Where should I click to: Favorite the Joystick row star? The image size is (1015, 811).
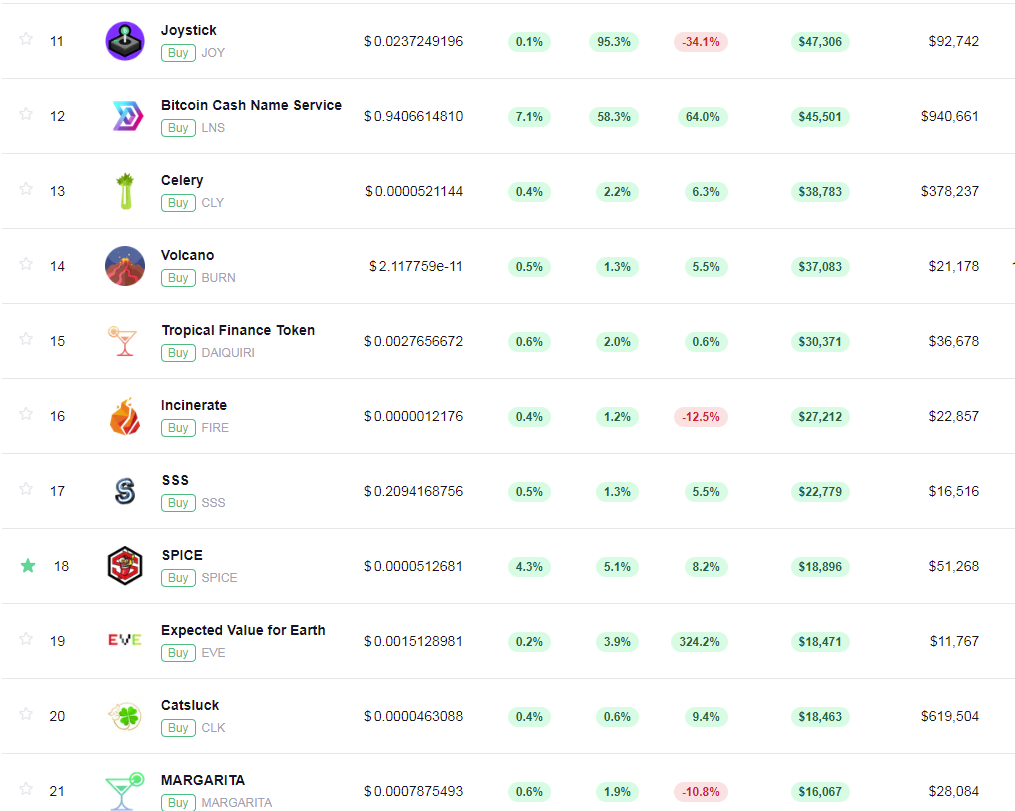point(26,39)
